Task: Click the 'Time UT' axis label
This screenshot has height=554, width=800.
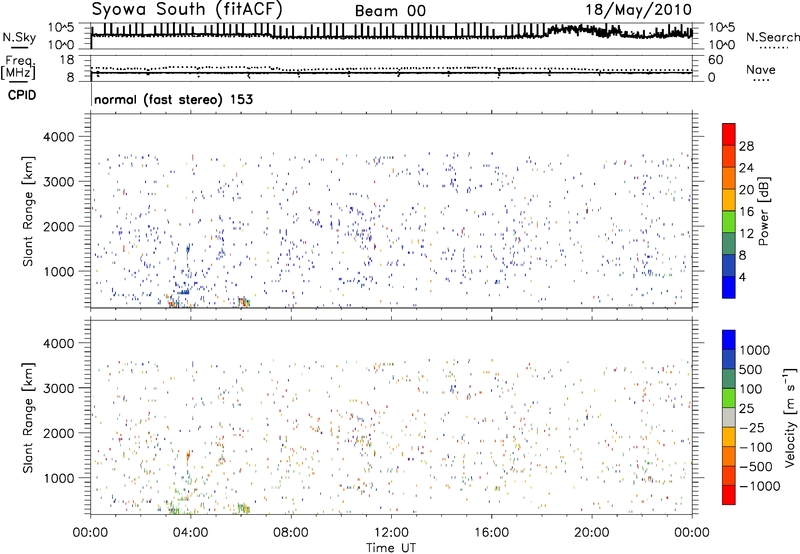Action: (391, 547)
